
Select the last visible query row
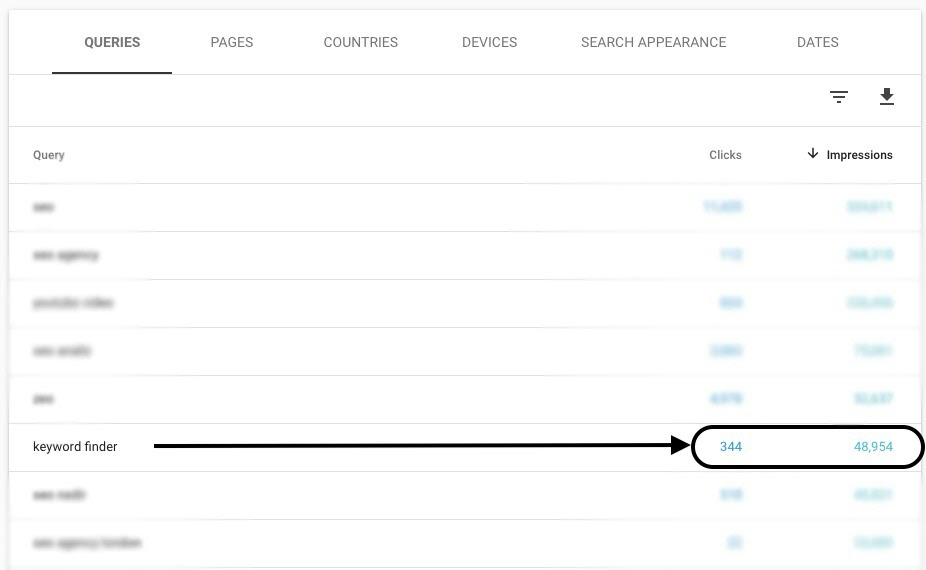[x=465, y=543]
